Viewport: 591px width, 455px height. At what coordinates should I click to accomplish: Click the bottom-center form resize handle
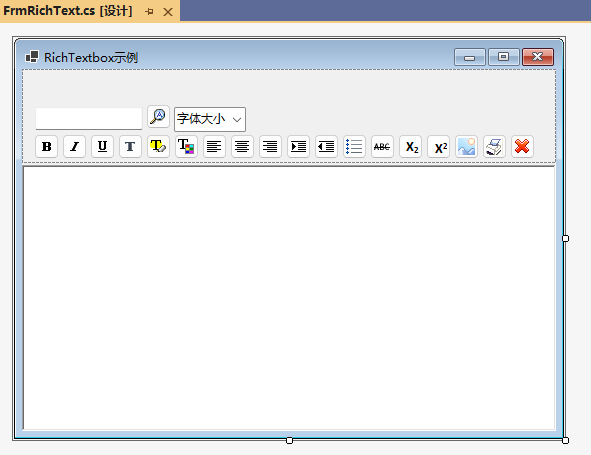289,440
